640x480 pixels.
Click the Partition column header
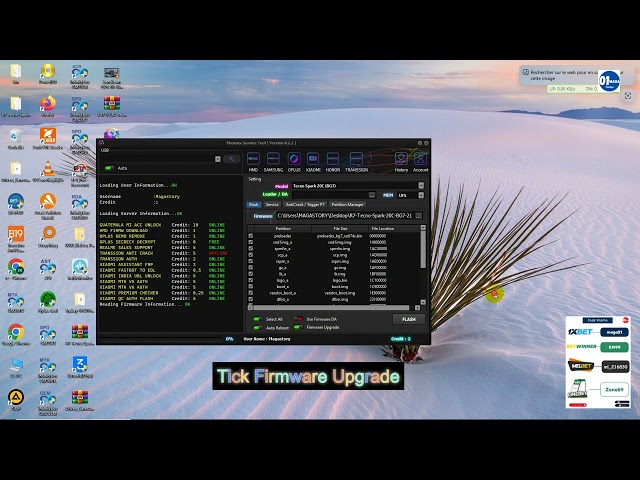coord(283,228)
